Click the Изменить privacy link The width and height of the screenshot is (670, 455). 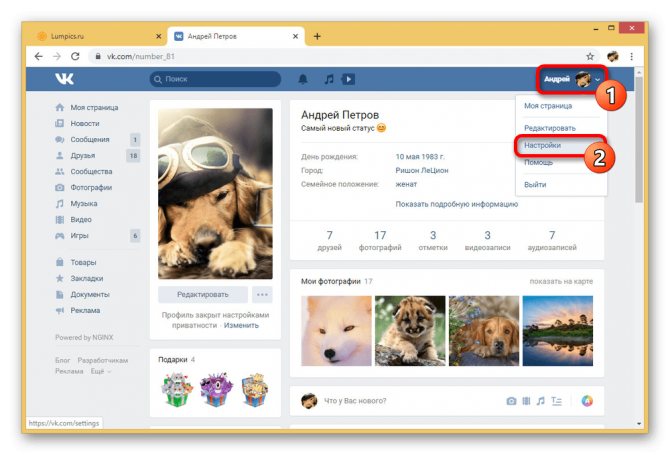point(241,326)
